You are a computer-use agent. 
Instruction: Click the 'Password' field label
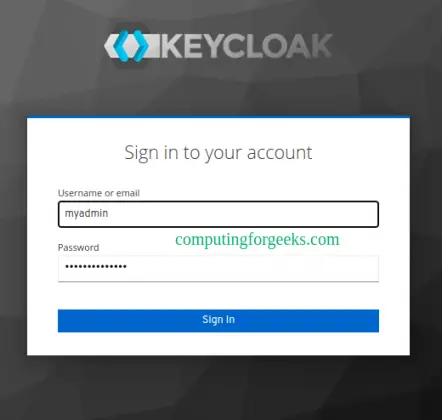coord(78,248)
